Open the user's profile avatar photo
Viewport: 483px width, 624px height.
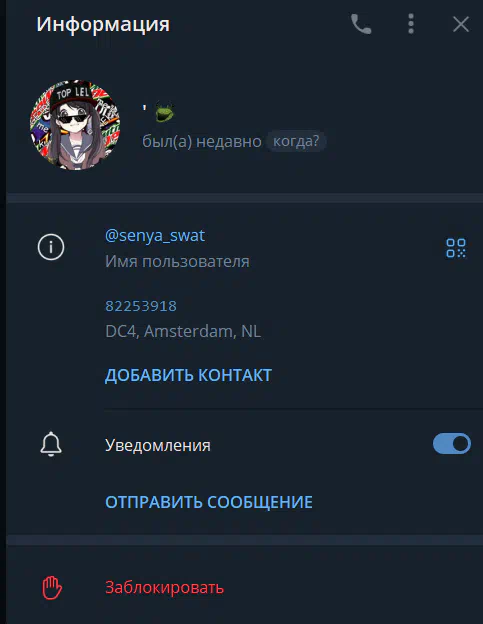point(75,125)
